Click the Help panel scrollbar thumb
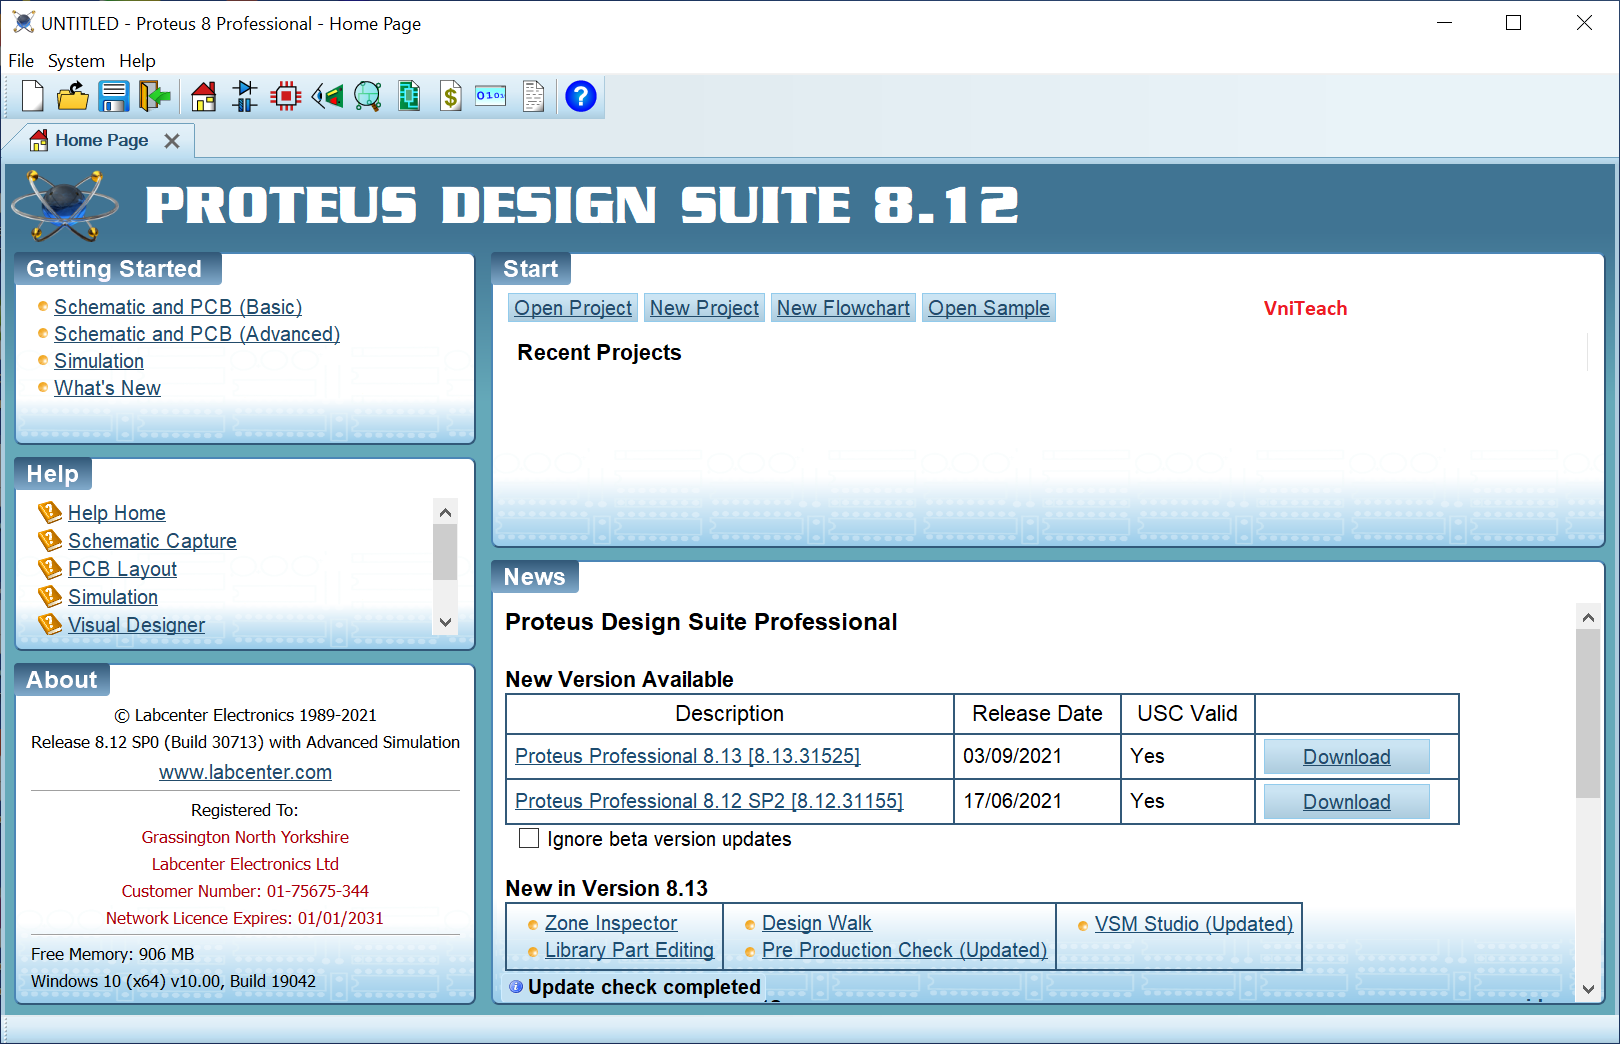 pyautogui.click(x=445, y=552)
